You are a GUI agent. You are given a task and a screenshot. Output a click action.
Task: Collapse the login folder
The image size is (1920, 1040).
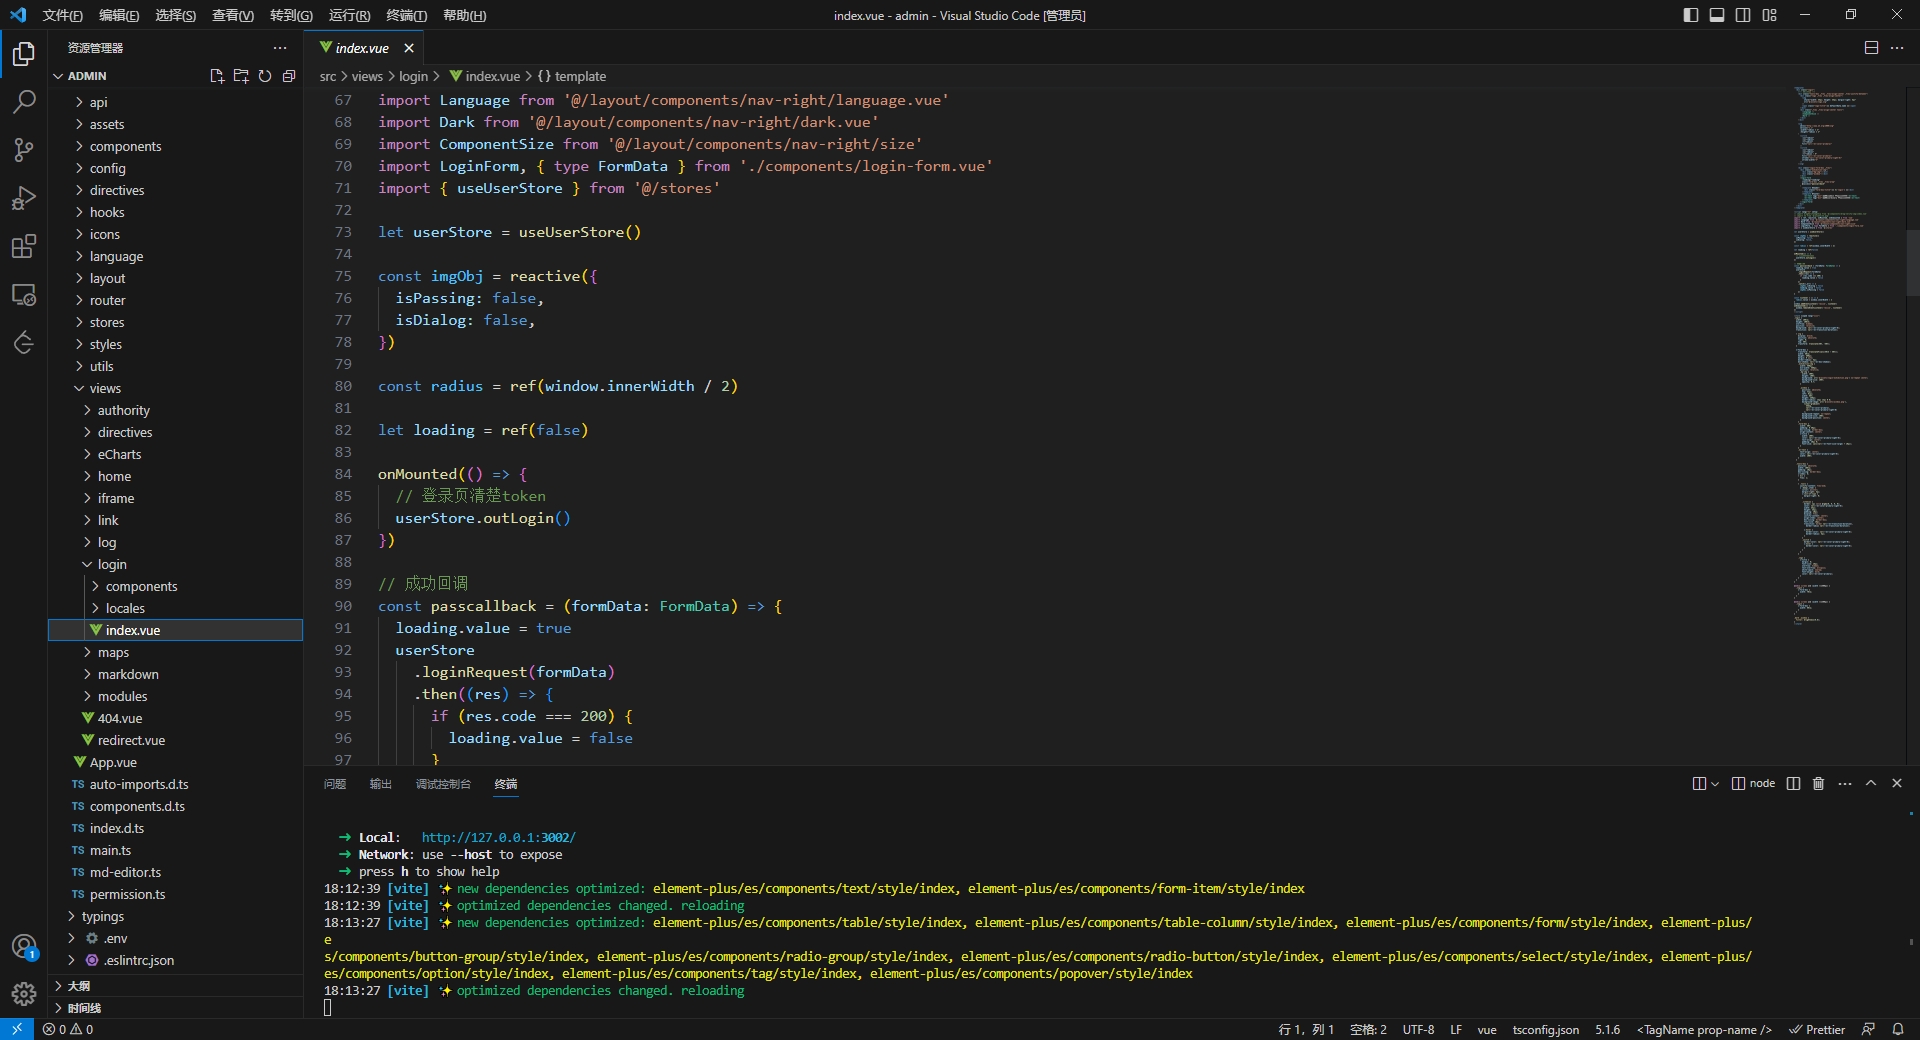pos(176,564)
